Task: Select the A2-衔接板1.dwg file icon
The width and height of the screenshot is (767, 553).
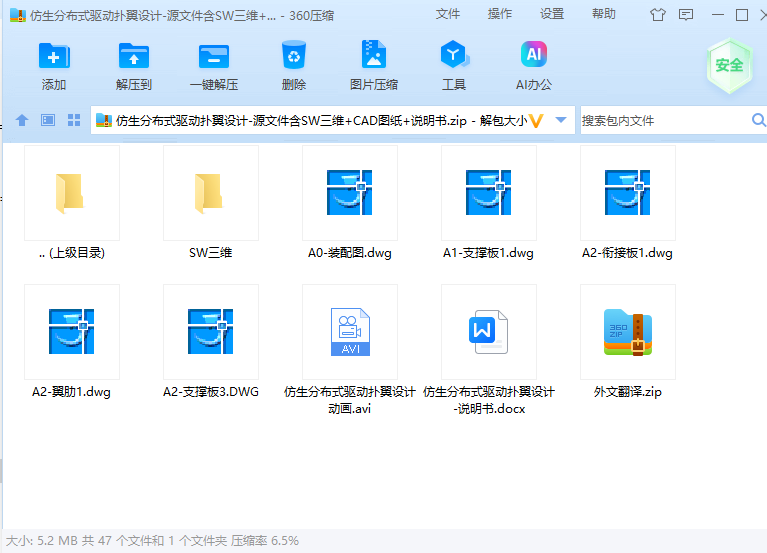Action: point(628,193)
